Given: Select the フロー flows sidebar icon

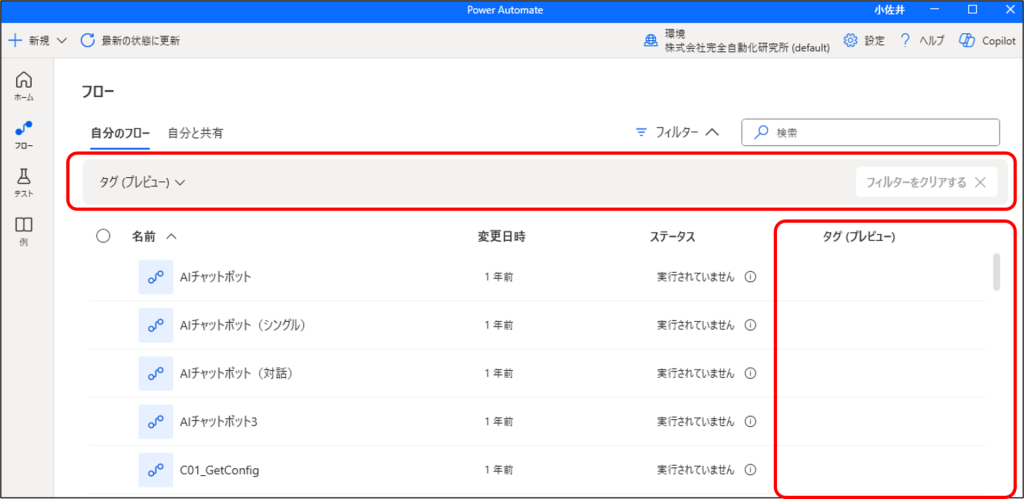Looking at the screenshot, I should click(x=24, y=129).
